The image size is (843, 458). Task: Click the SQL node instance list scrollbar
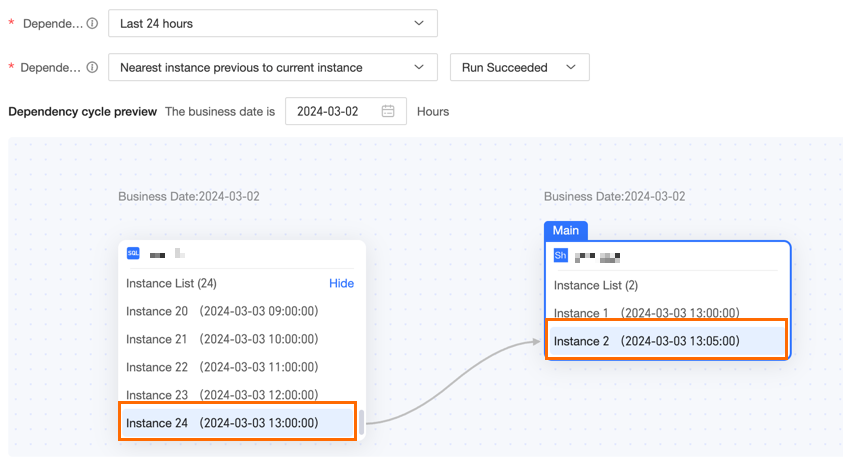362,422
